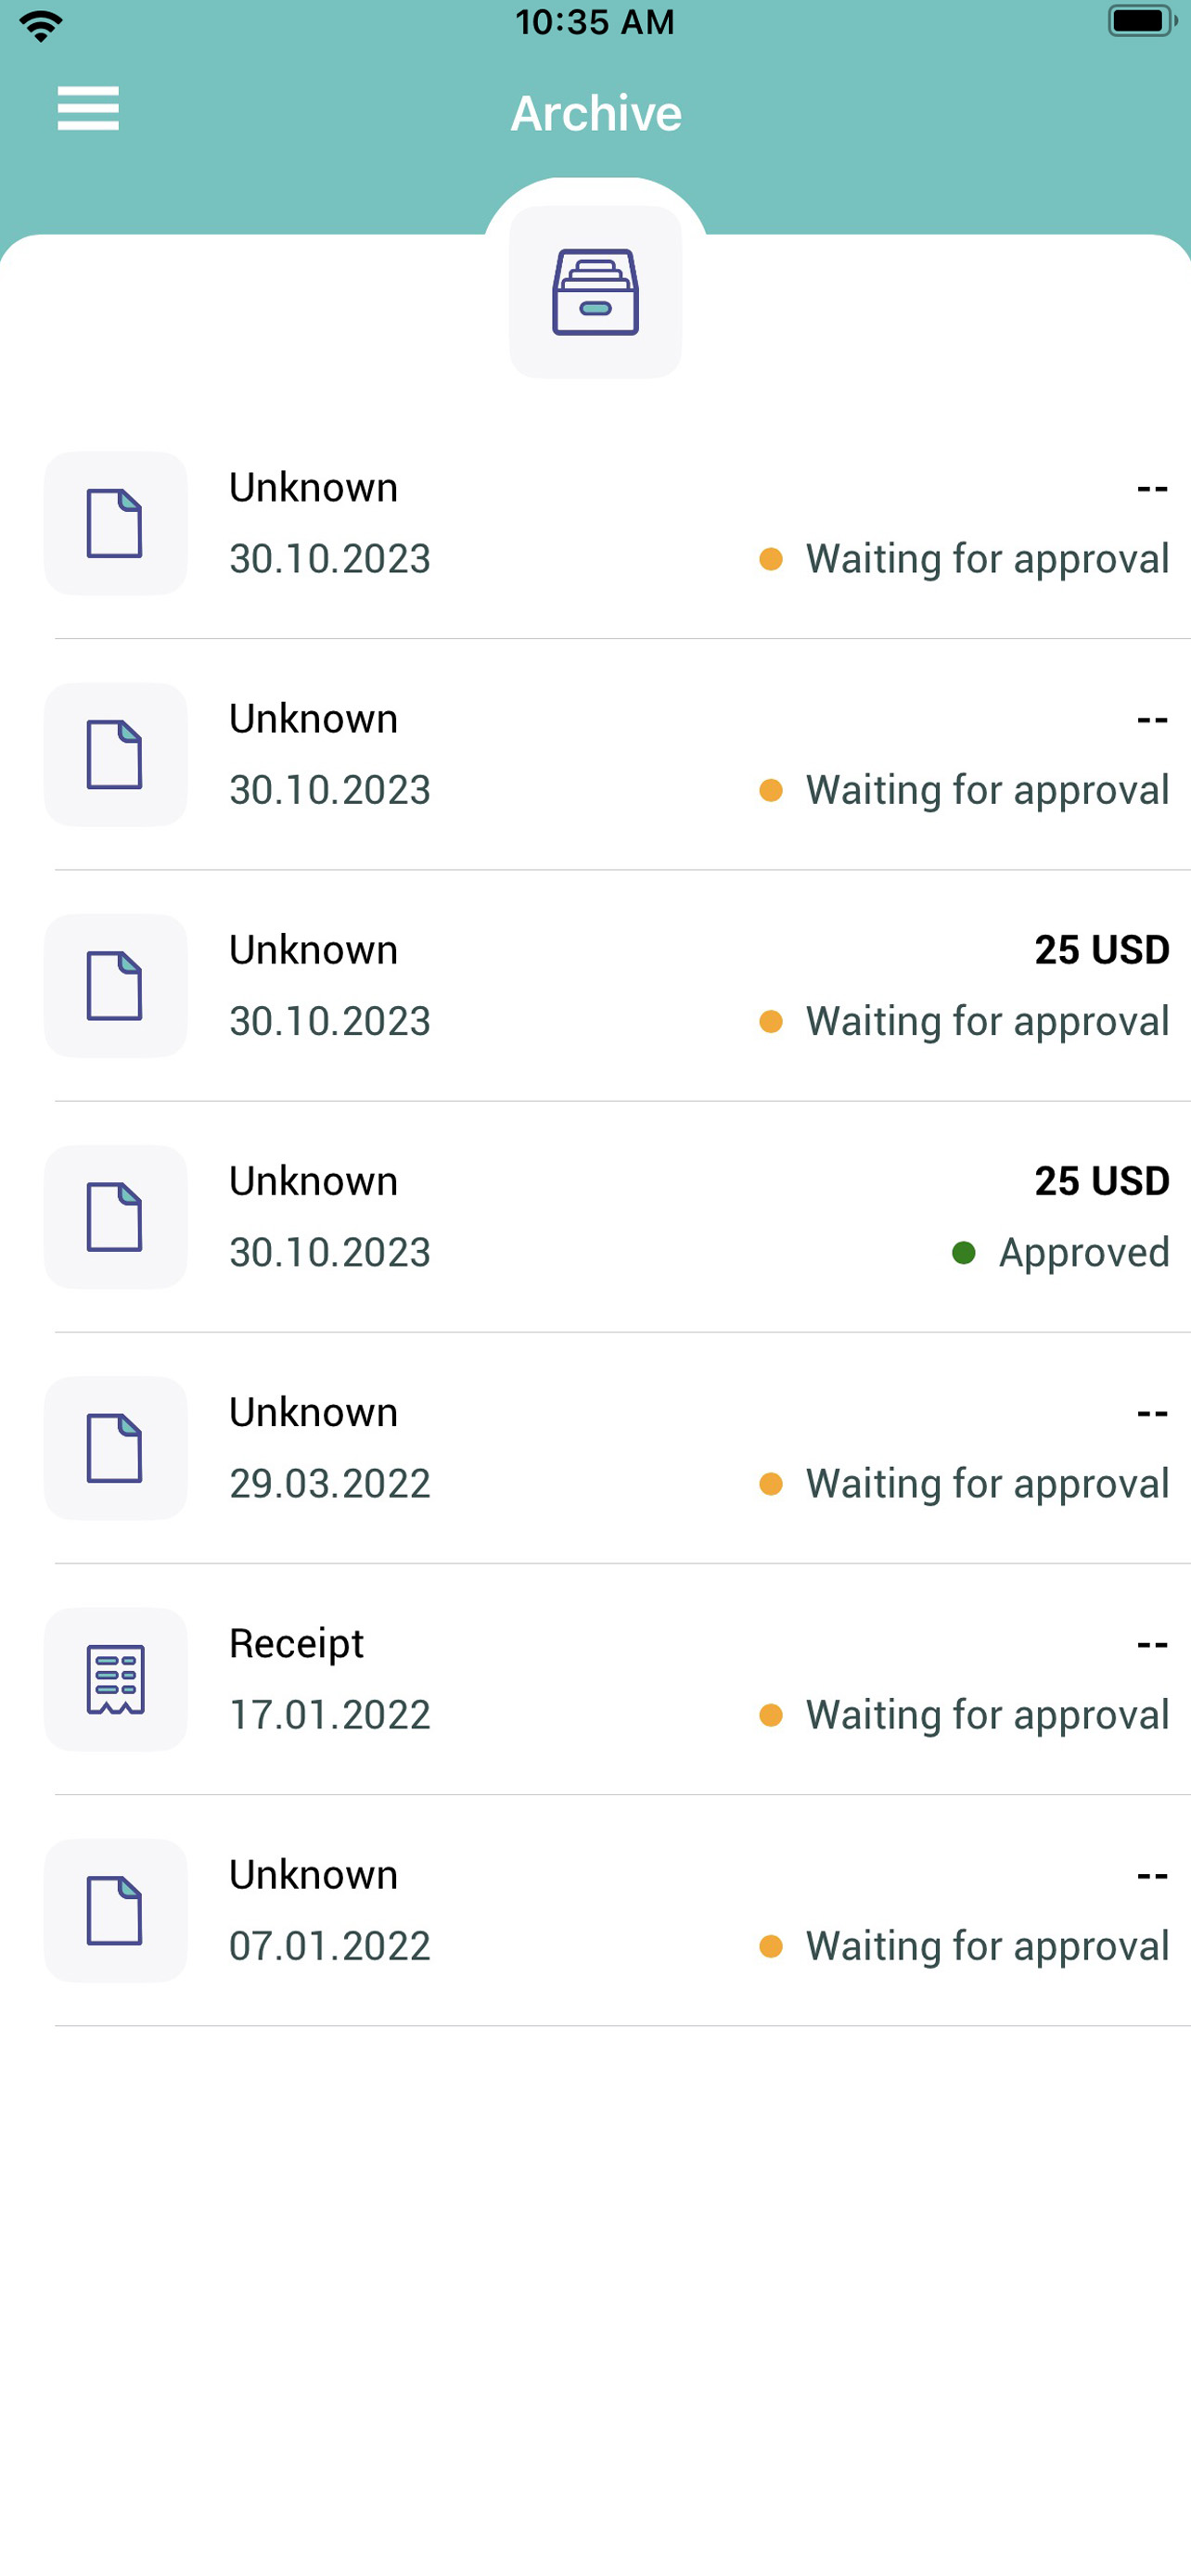
Task: Click orange status dot of Receipt entry
Action: coord(770,1715)
